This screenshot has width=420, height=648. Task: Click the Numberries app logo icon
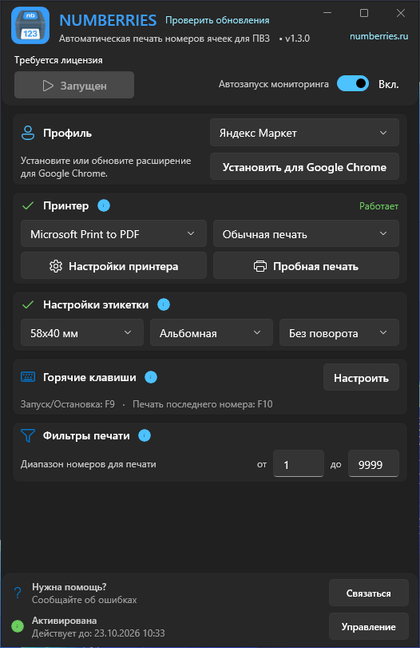[30, 25]
